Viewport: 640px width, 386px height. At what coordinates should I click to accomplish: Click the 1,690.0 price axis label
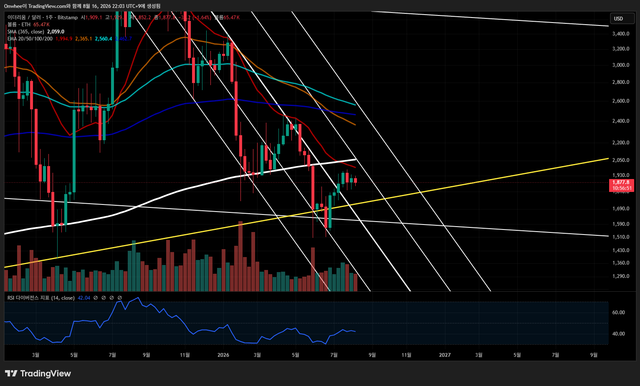(x=620, y=209)
